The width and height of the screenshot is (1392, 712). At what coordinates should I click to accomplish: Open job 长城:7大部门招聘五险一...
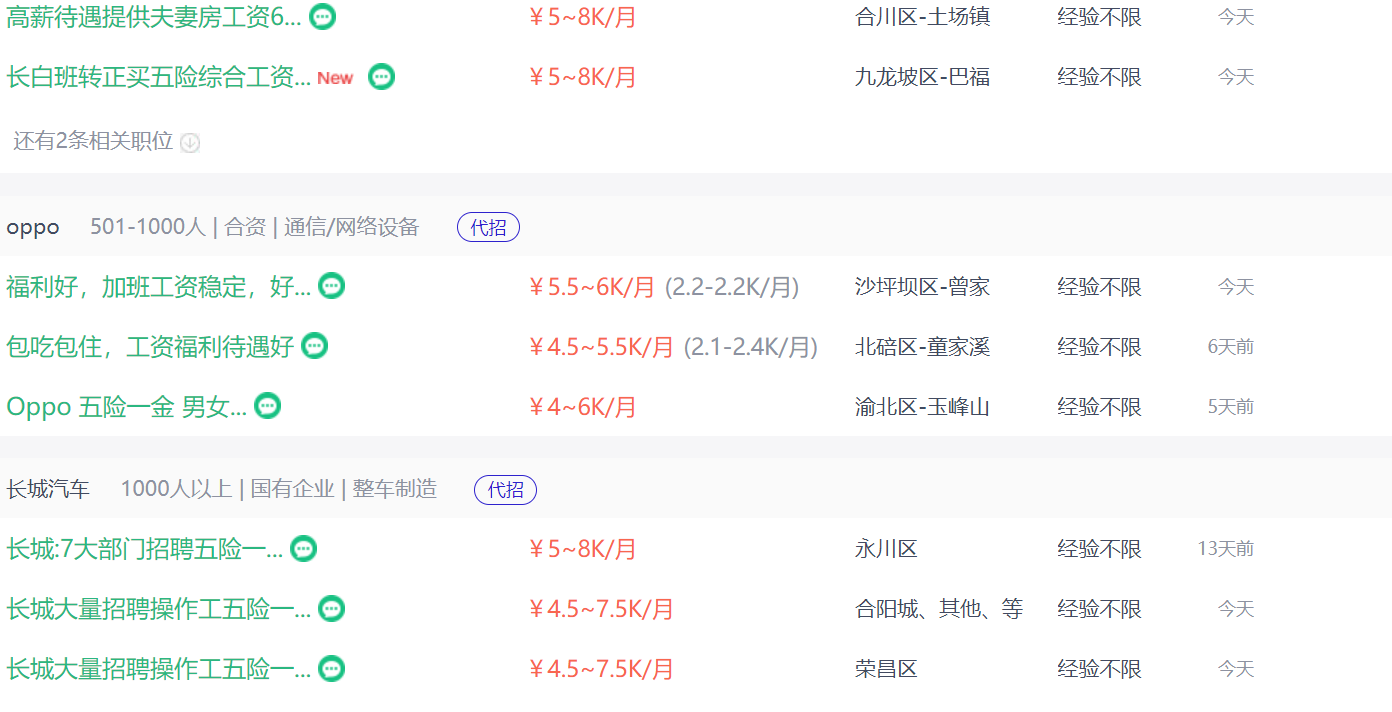tap(145, 548)
